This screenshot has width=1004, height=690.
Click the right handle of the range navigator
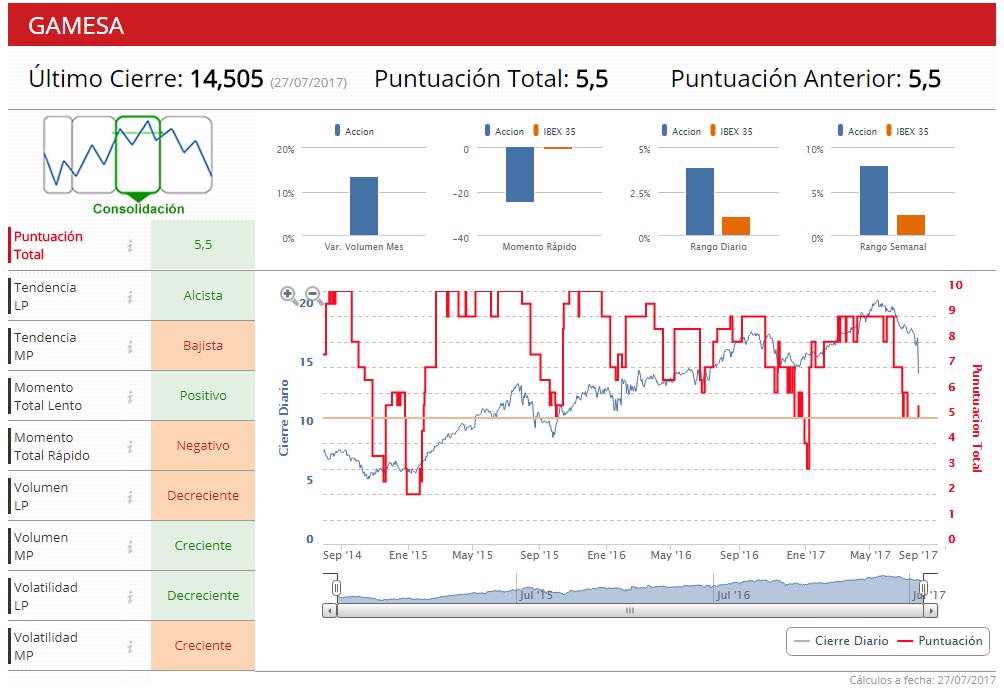point(923,588)
